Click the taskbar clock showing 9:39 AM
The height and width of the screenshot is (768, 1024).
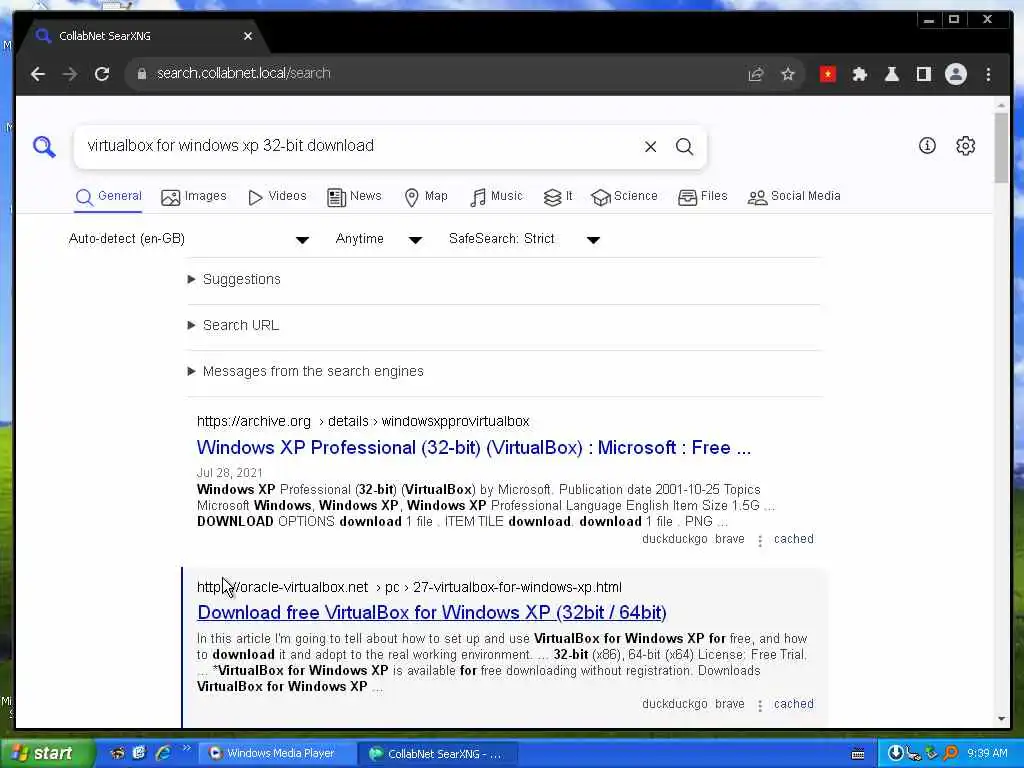[x=987, y=754]
